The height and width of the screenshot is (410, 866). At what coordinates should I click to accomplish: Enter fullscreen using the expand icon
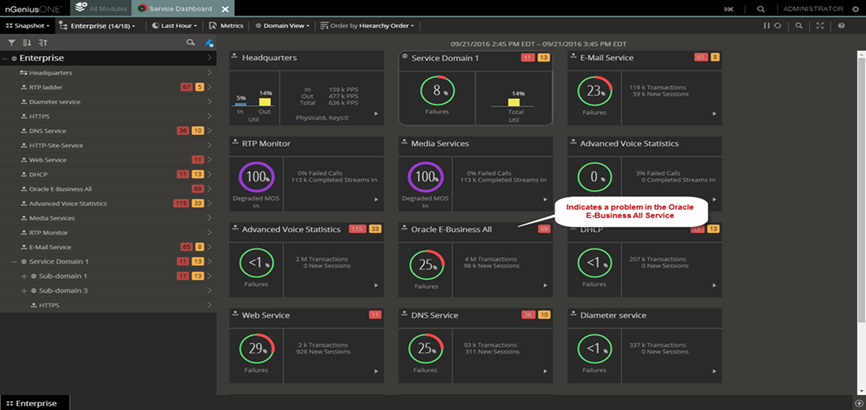pos(822,25)
